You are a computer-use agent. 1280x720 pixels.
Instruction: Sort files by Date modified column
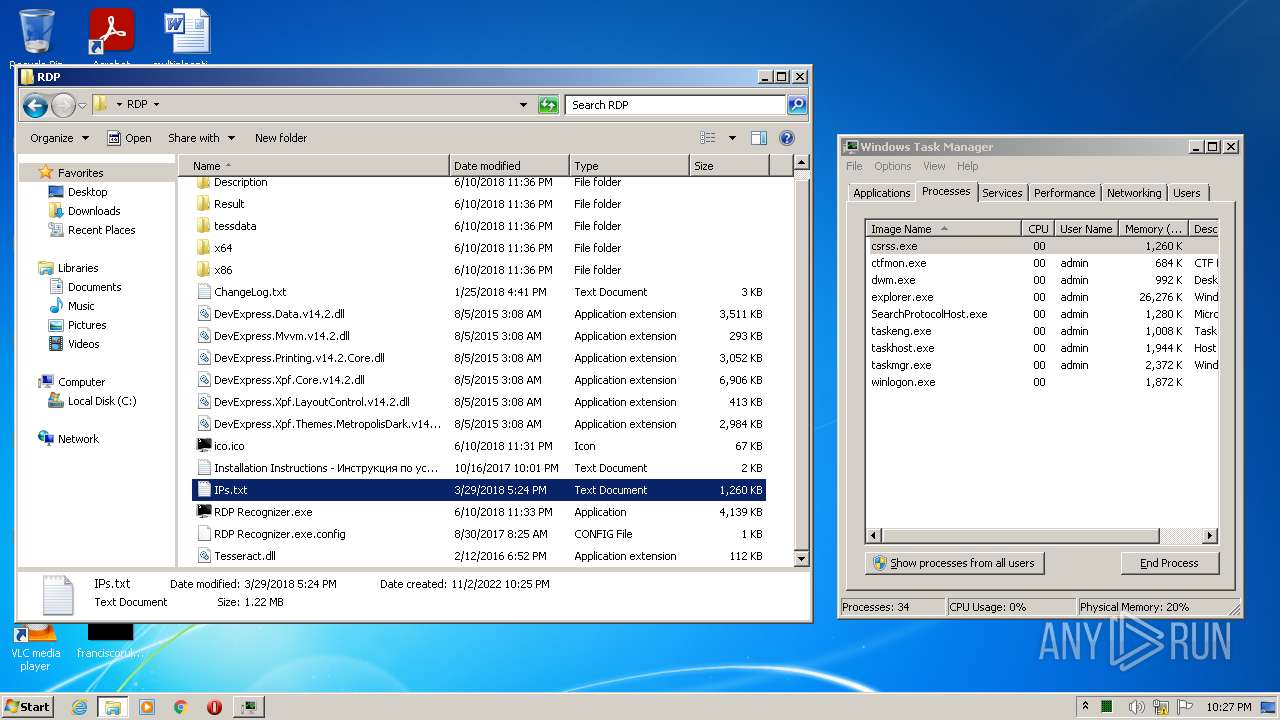509,166
